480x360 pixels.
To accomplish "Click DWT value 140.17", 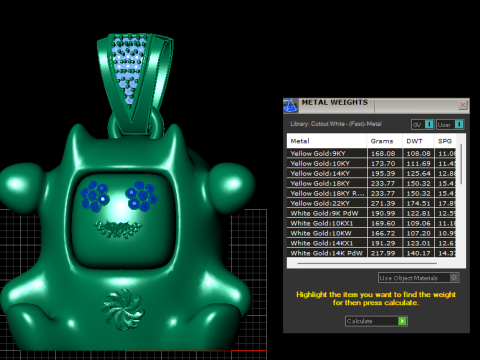I will pos(418,253).
